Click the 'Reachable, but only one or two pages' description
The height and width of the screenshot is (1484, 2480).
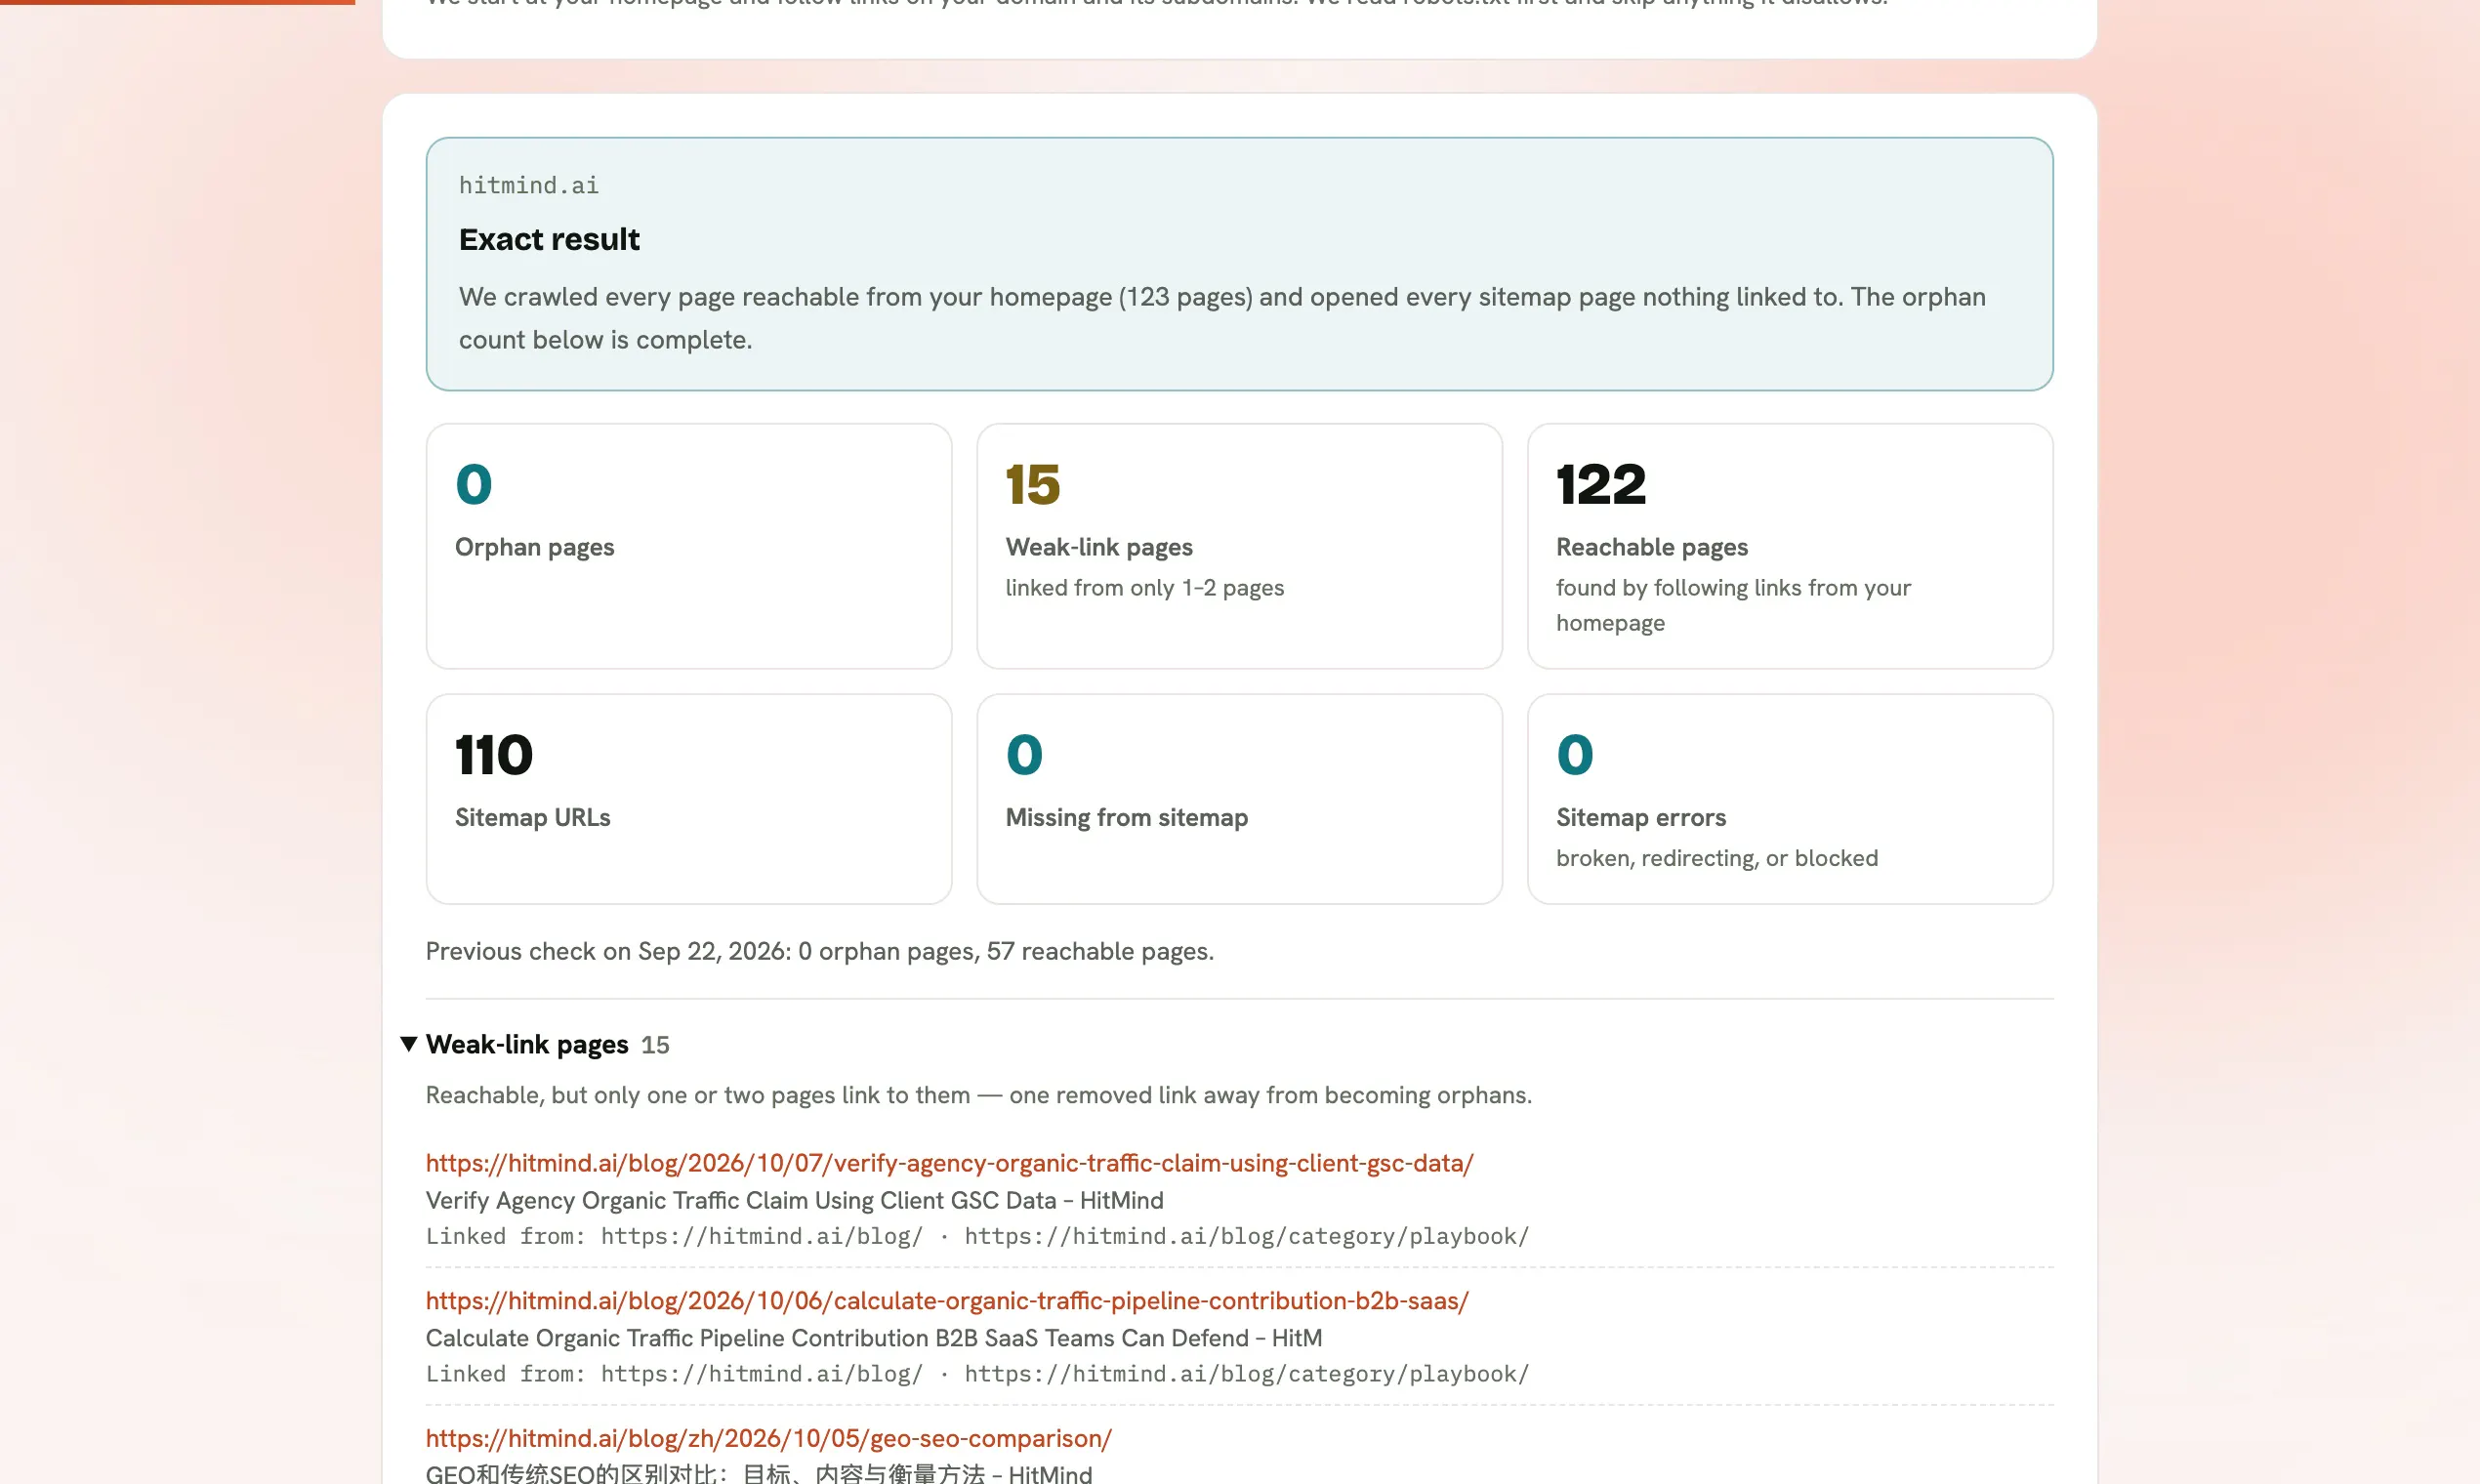click(x=978, y=1095)
